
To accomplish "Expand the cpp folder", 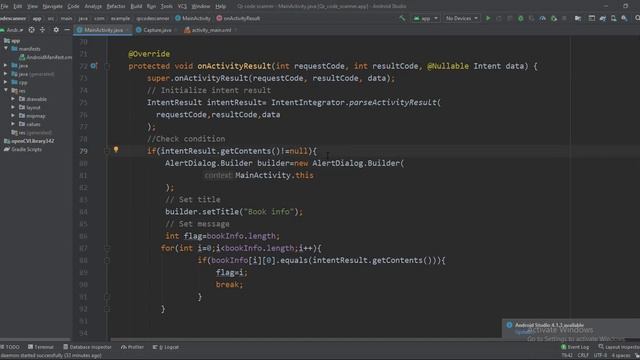I will click(6, 82).
